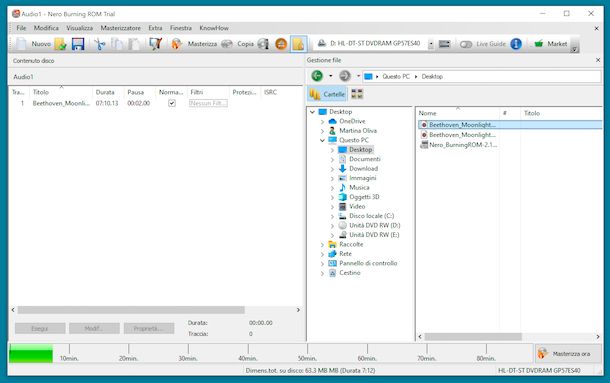Click the flame icon on Masterizza ora
610x383 pixels.
point(543,353)
